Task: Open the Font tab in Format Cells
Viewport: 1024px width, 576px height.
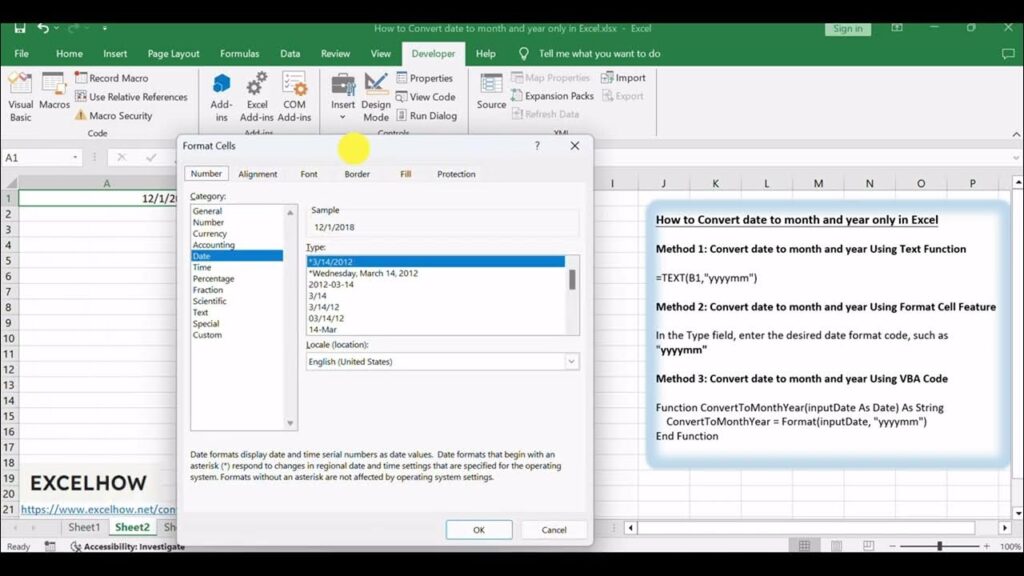Action: point(309,174)
